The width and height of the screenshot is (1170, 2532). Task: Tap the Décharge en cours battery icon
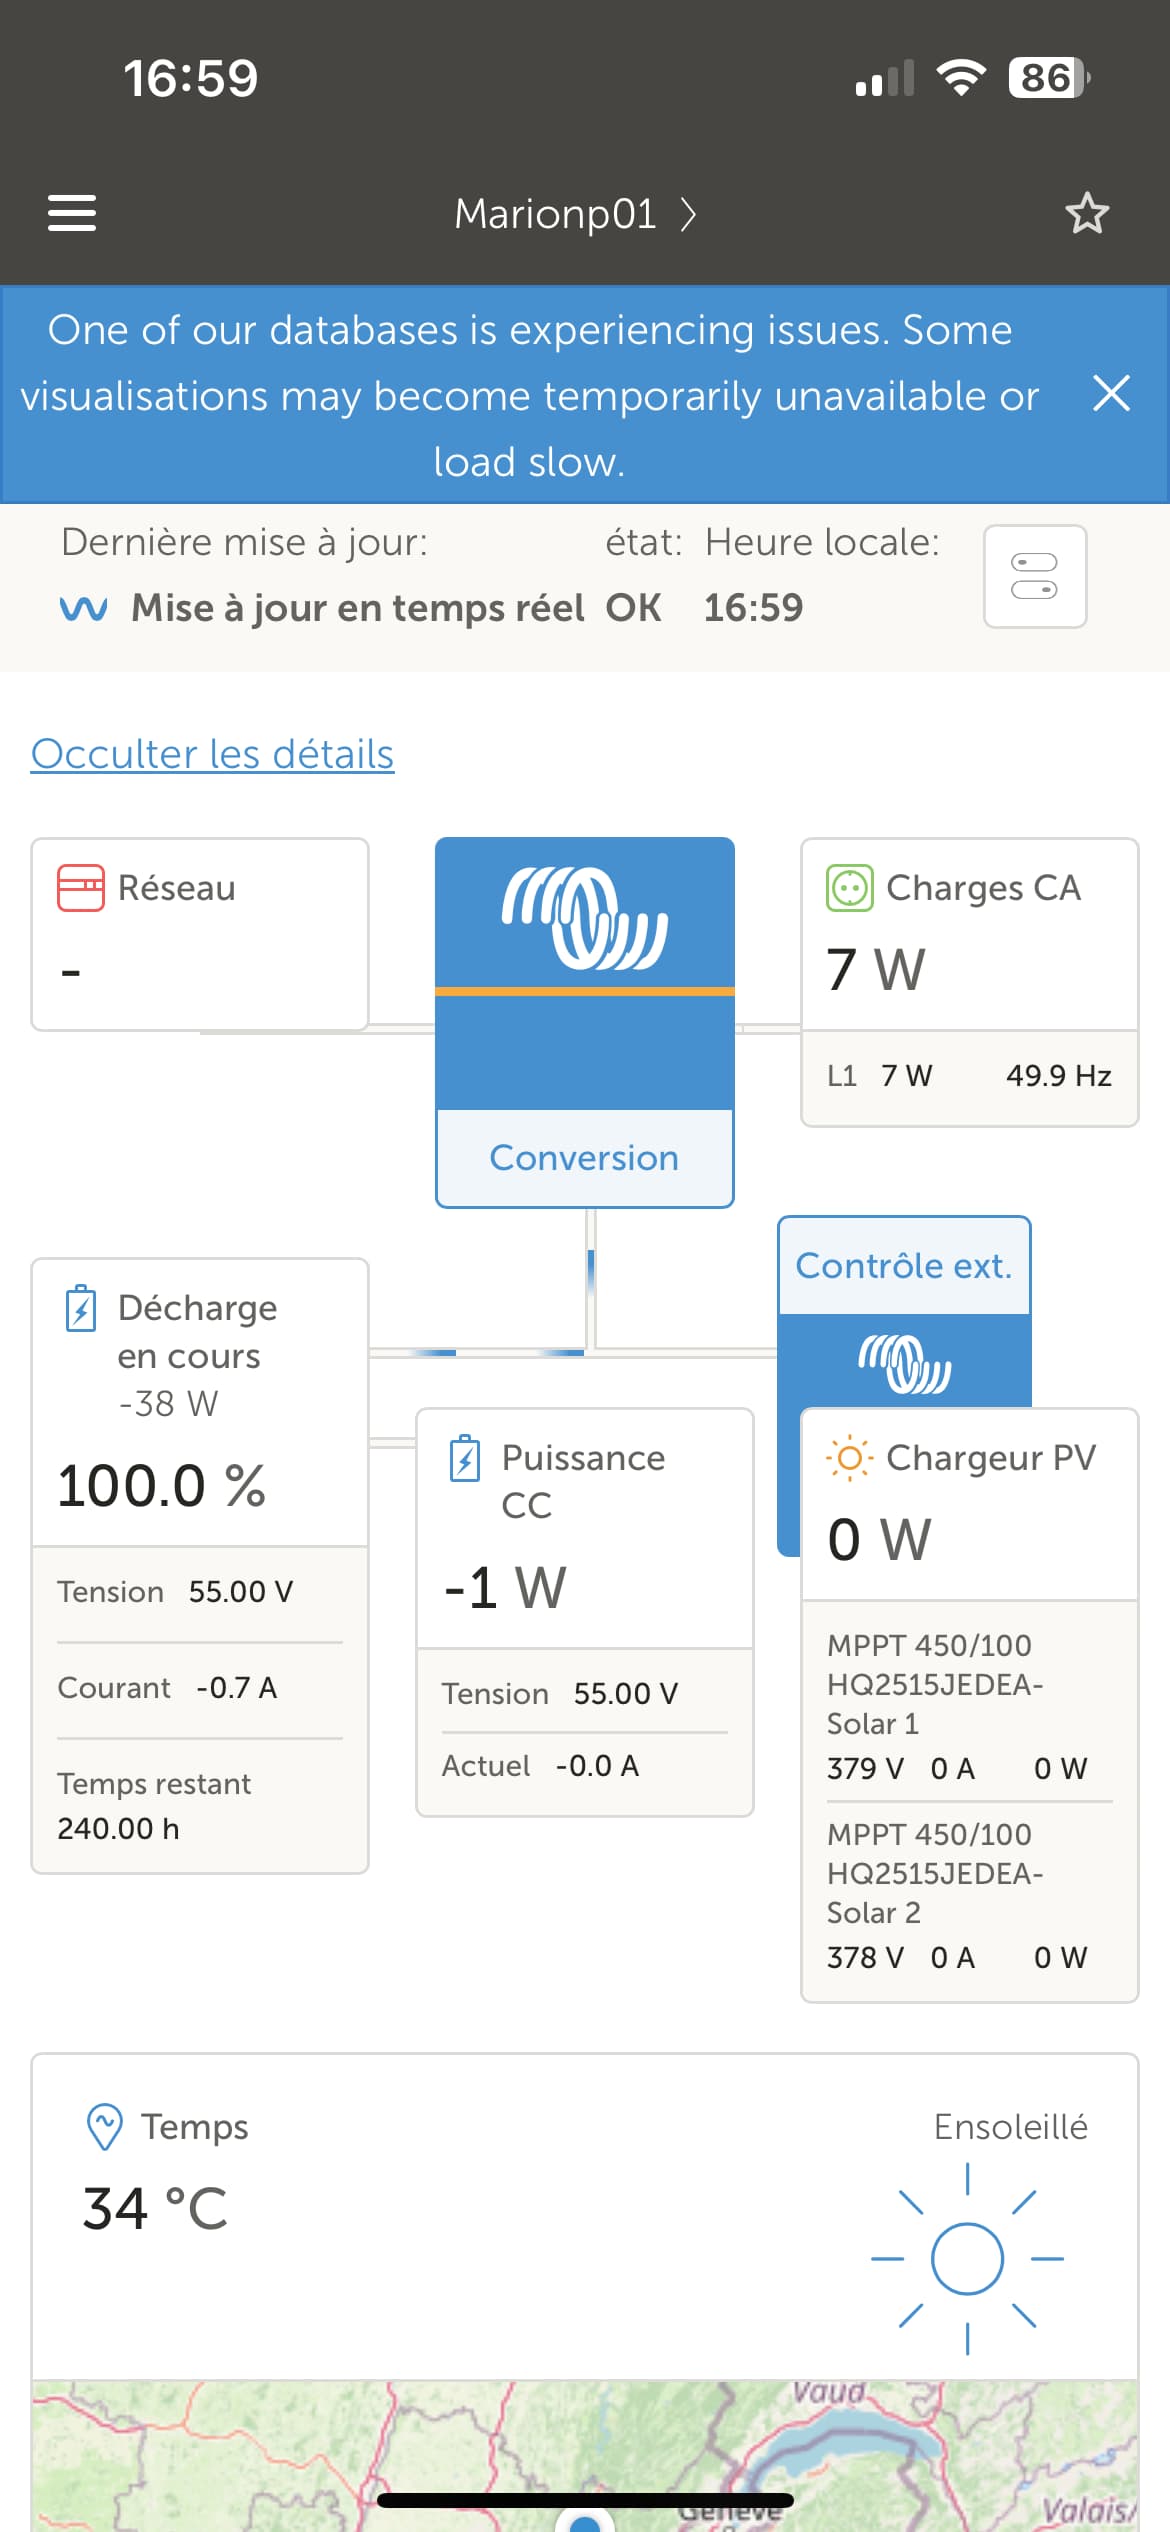(x=81, y=1308)
